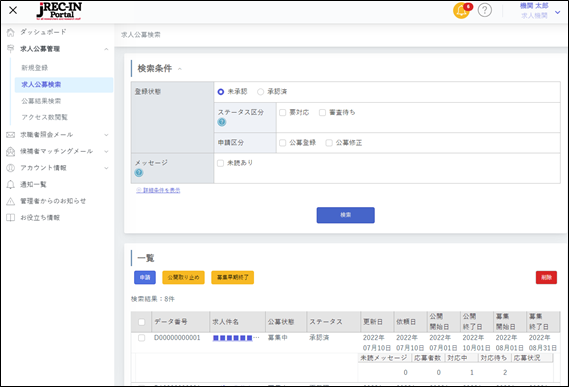Viewport: 569px width, 387px height.
Task: Click the blue 検索 button
Action: pyautogui.click(x=345, y=215)
